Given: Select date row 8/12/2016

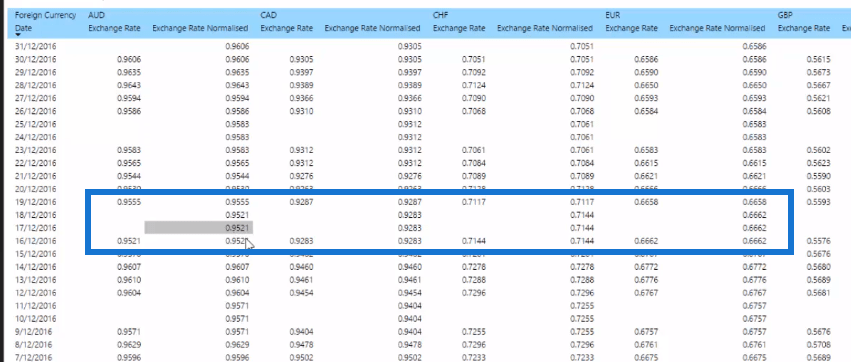Looking at the screenshot, I should (x=35, y=345).
